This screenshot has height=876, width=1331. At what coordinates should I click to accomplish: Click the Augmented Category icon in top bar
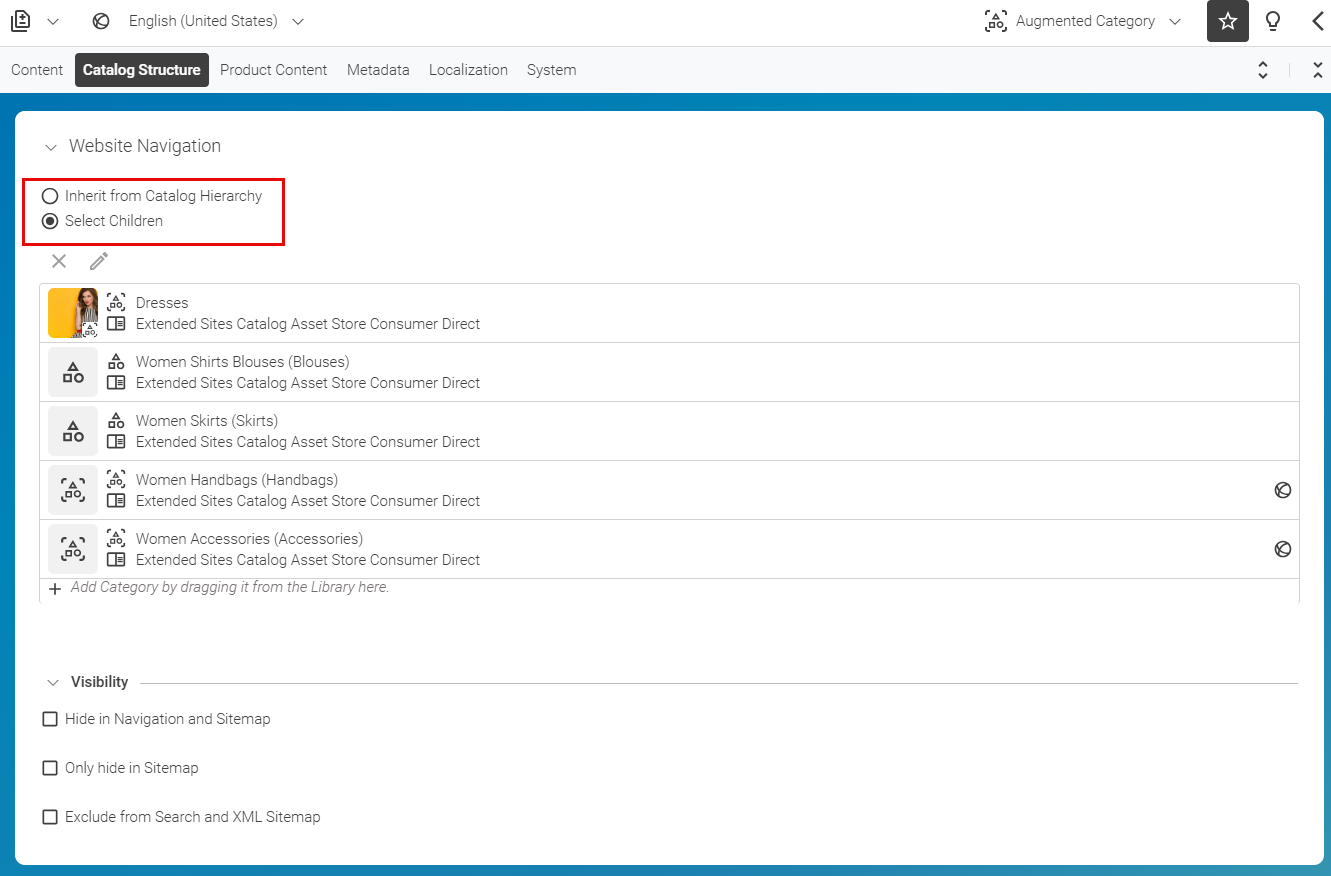click(995, 20)
